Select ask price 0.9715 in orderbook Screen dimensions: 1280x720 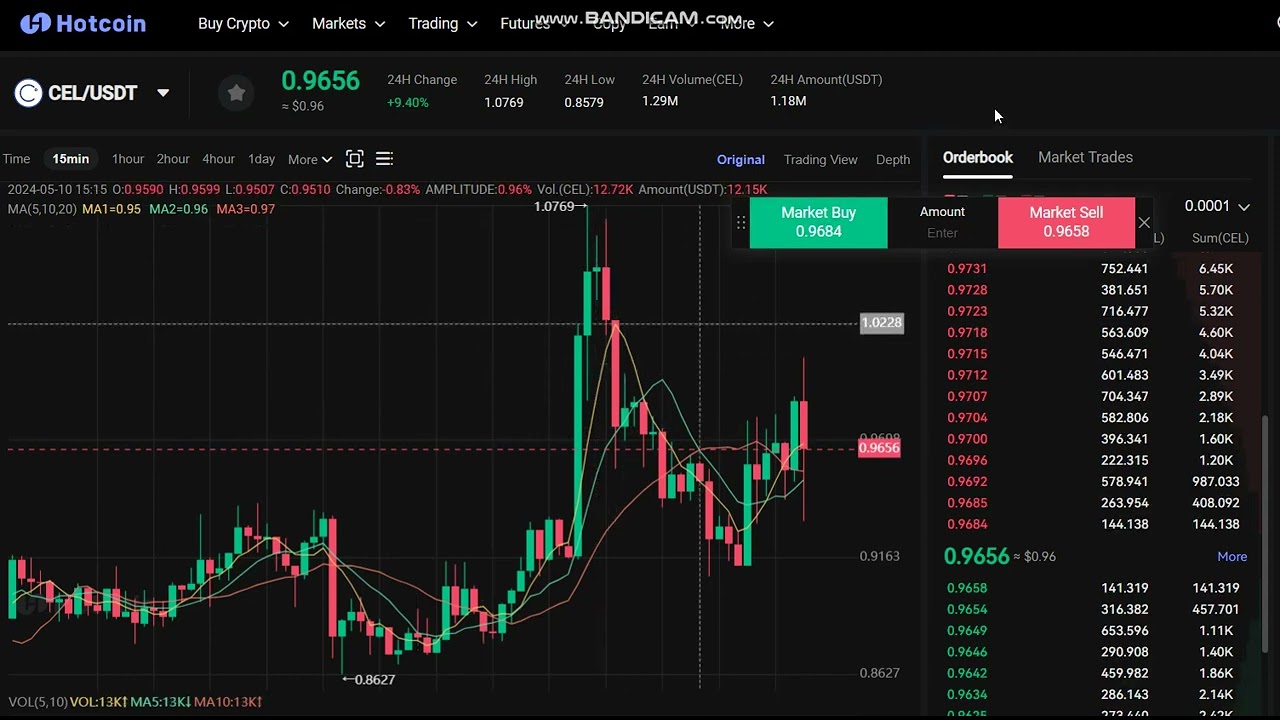967,354
